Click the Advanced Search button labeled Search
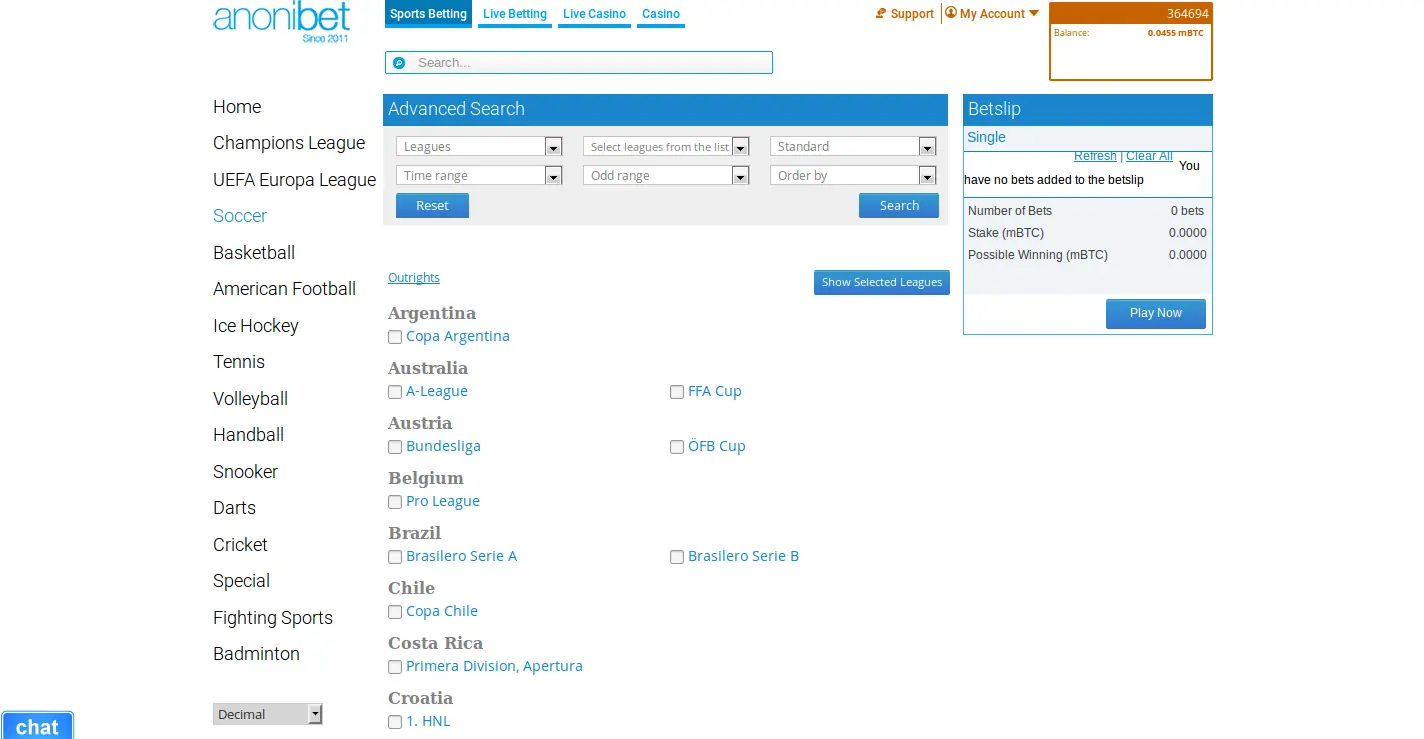1424x739 pixels. point(899,206)
